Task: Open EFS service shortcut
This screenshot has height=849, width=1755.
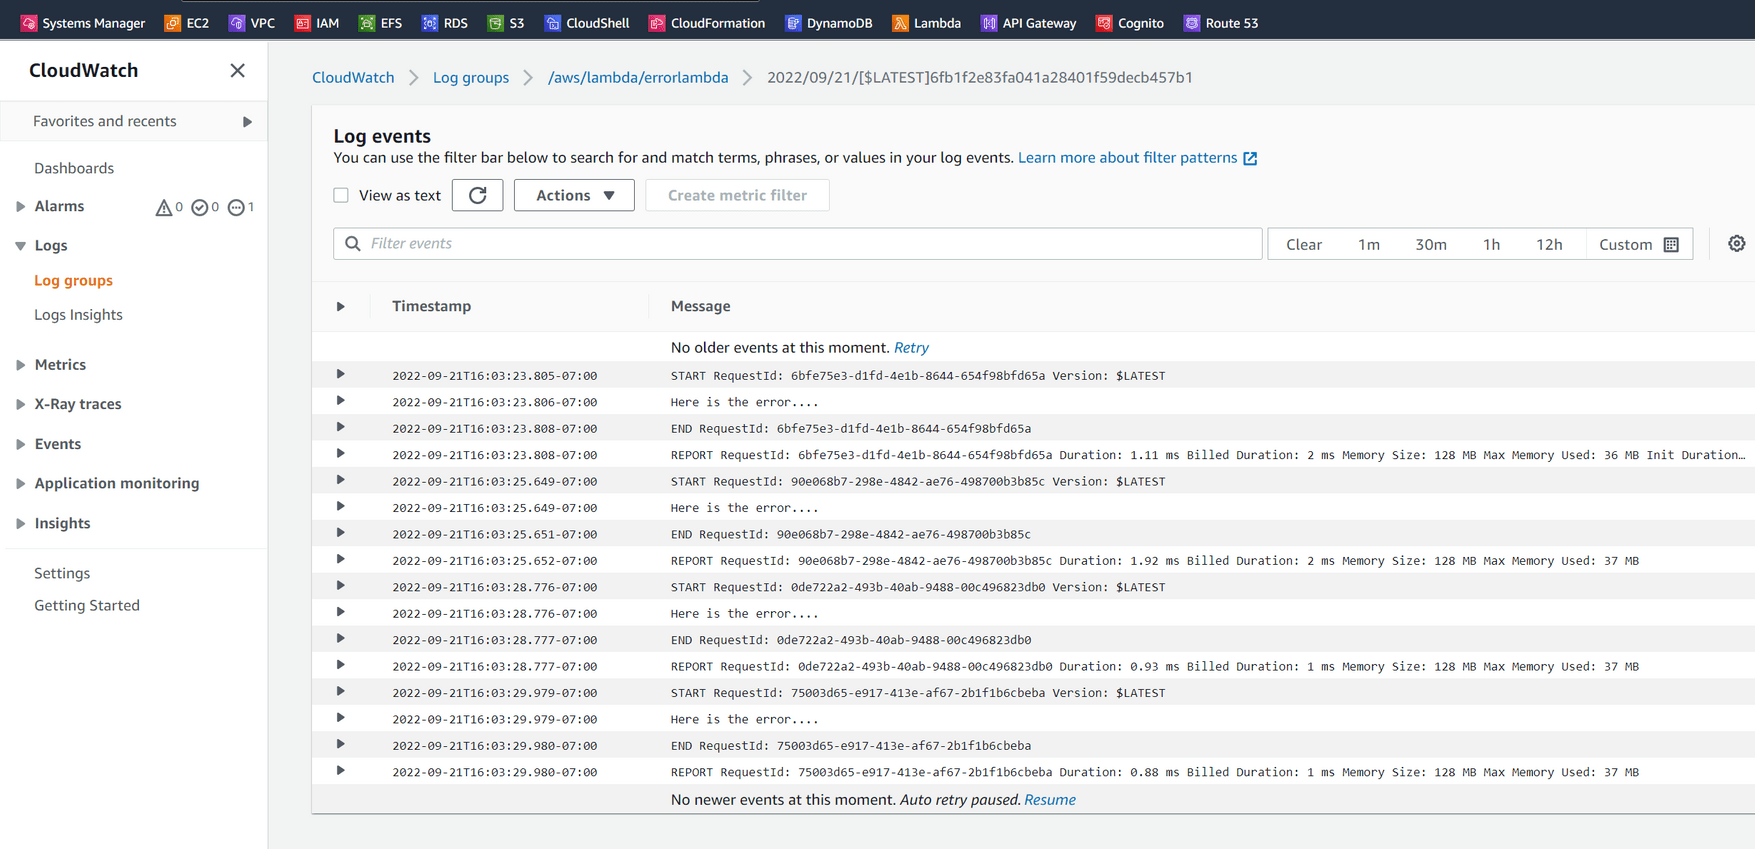Action: pos(381,23)
